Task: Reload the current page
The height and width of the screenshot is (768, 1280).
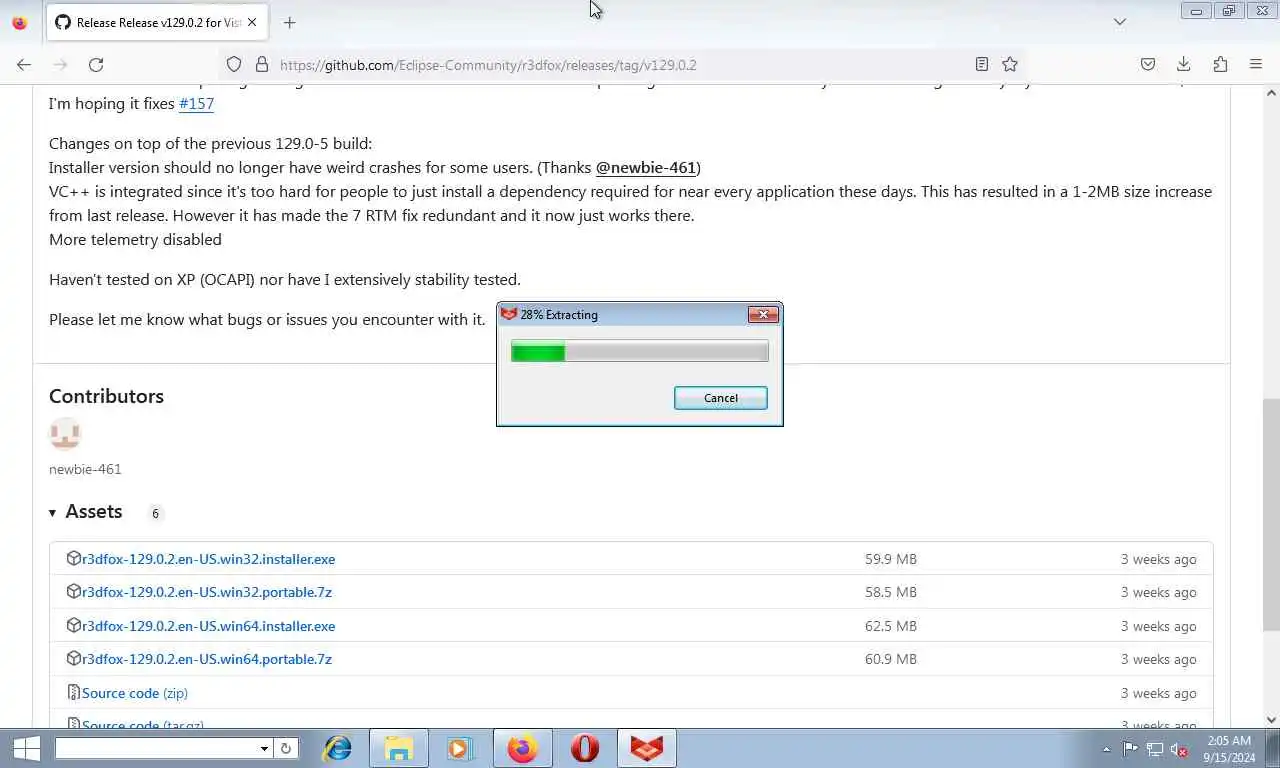Action: [x=96, y=64]
